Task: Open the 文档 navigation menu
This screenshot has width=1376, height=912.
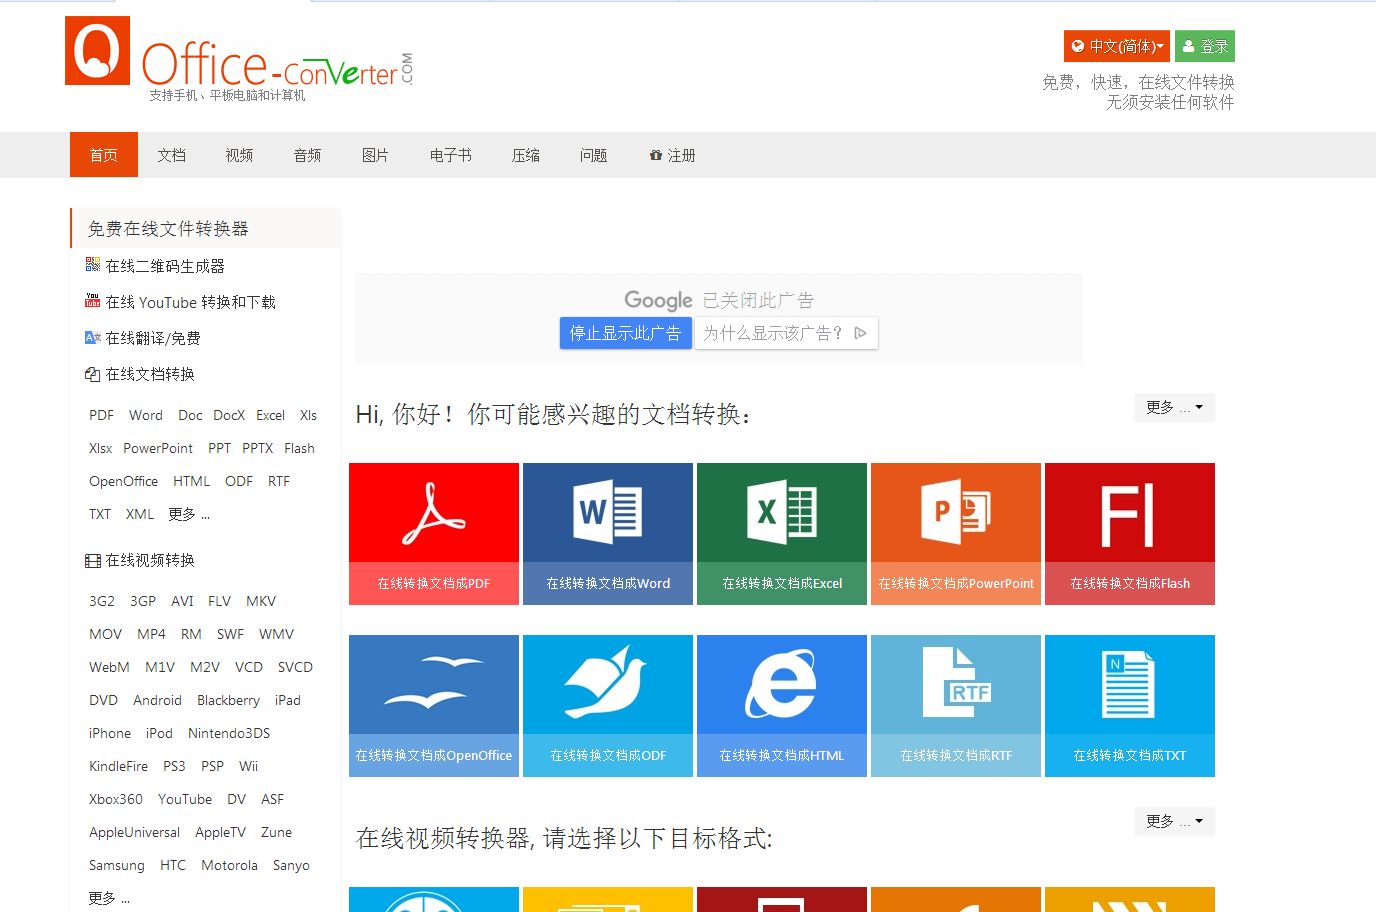Action: point(172,155)
